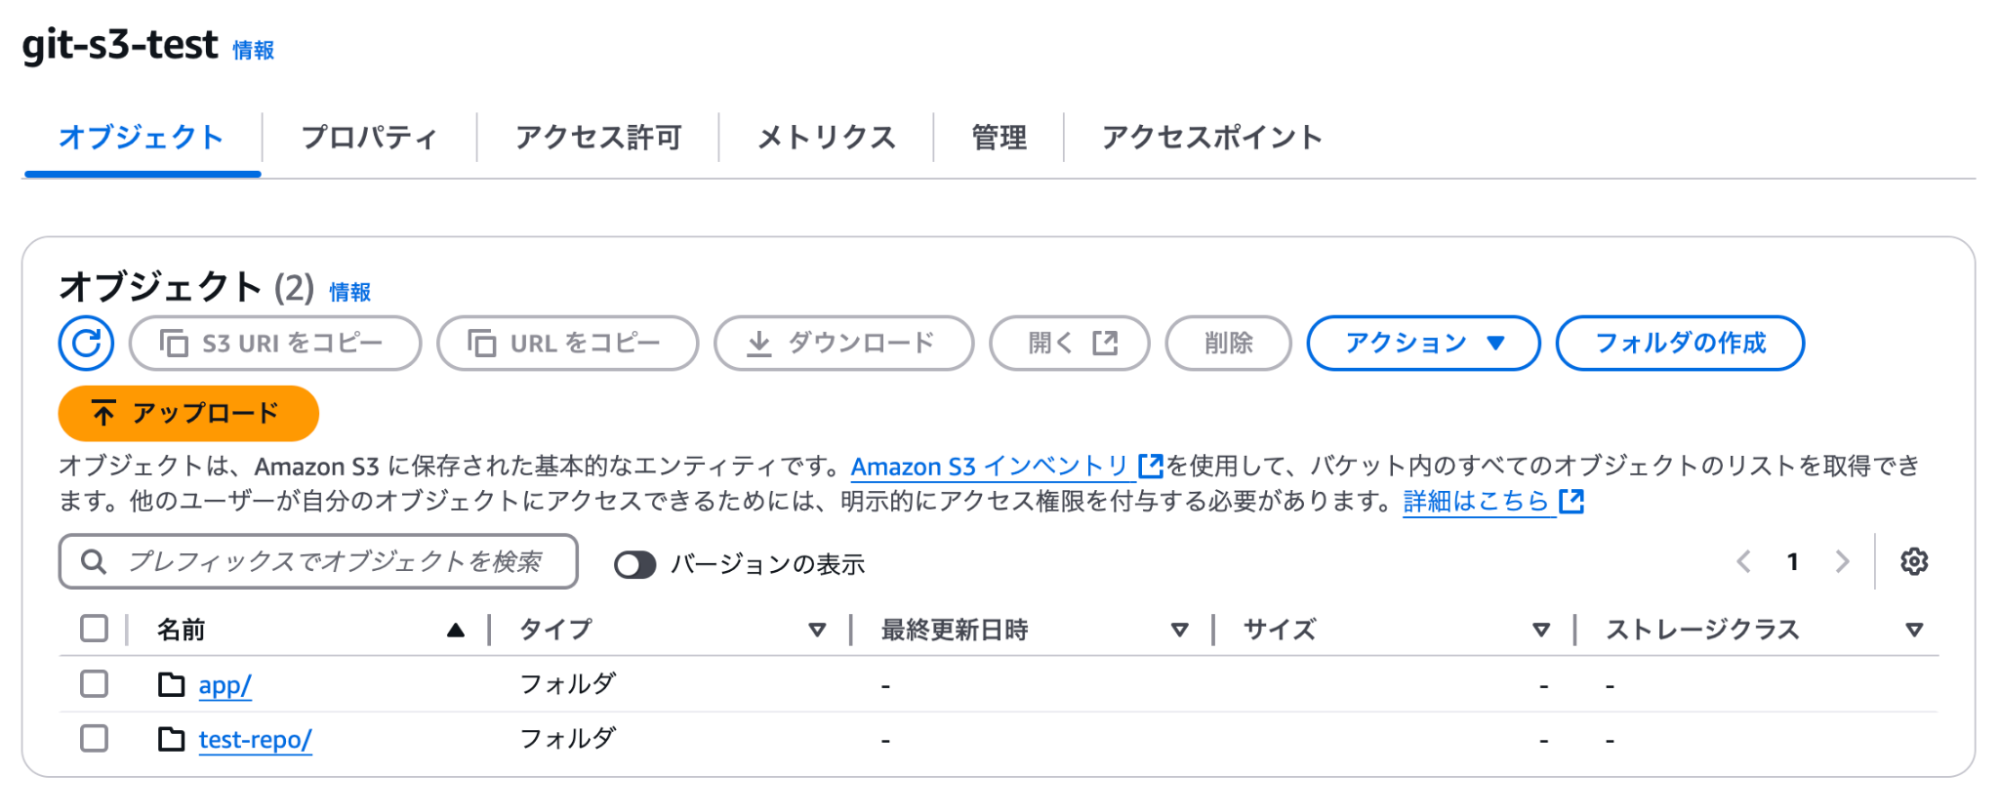Screen dimensions: 1999x812
Task: Sort by ストレージクラス column arrow
Action: click(x=1914, y=630)
